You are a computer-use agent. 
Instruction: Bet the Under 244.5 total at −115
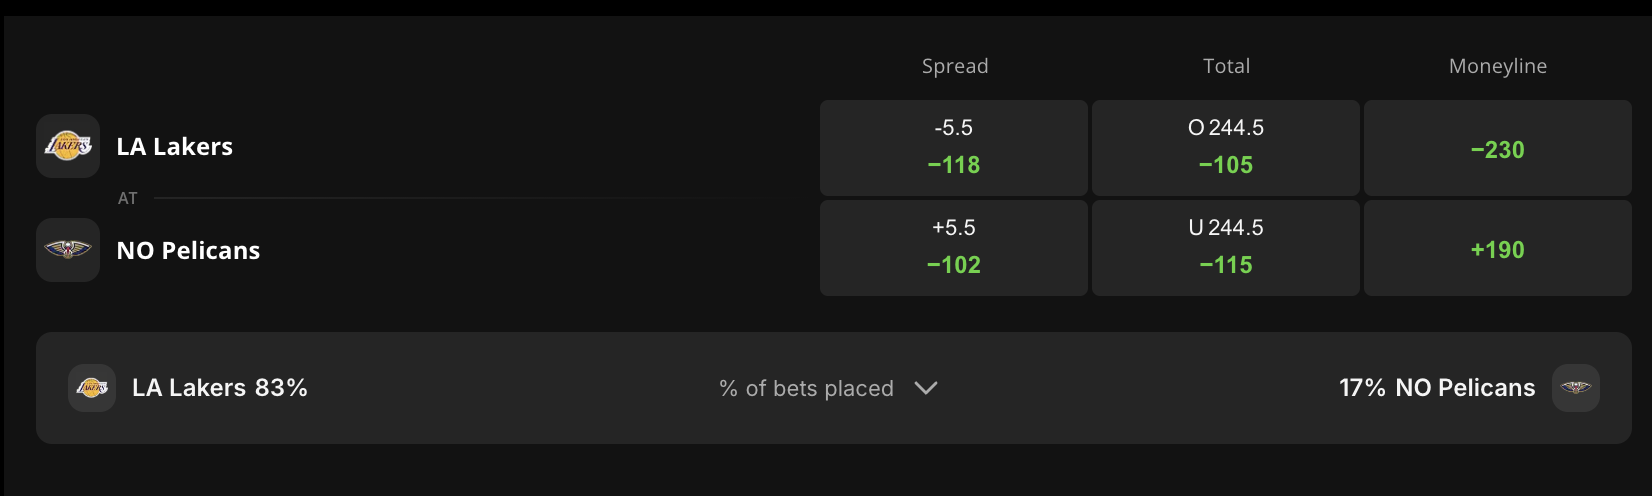coord(1226,248)
